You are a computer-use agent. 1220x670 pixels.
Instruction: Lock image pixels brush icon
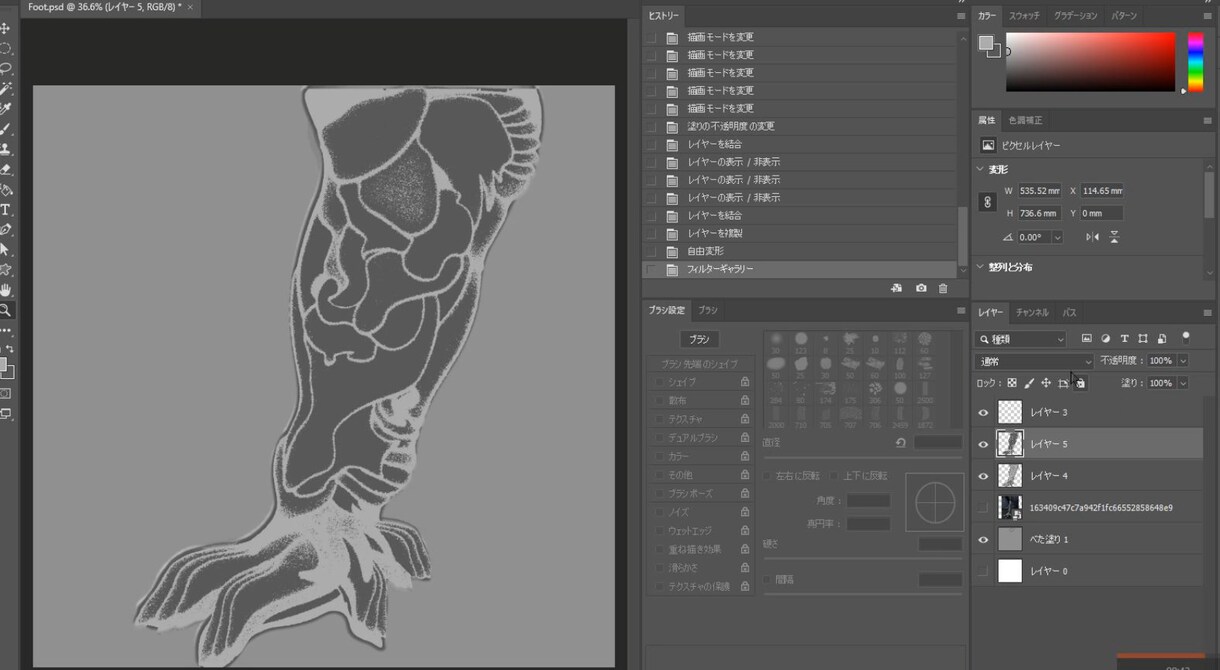[x=1029, y=383]
